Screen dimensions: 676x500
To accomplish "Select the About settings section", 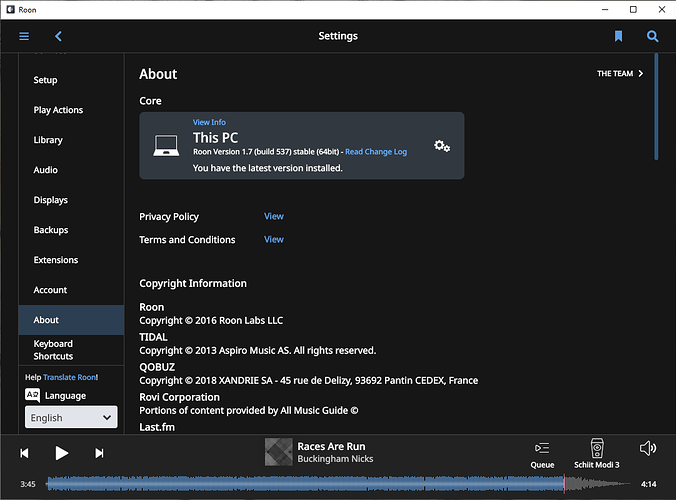I will point(71,320).
